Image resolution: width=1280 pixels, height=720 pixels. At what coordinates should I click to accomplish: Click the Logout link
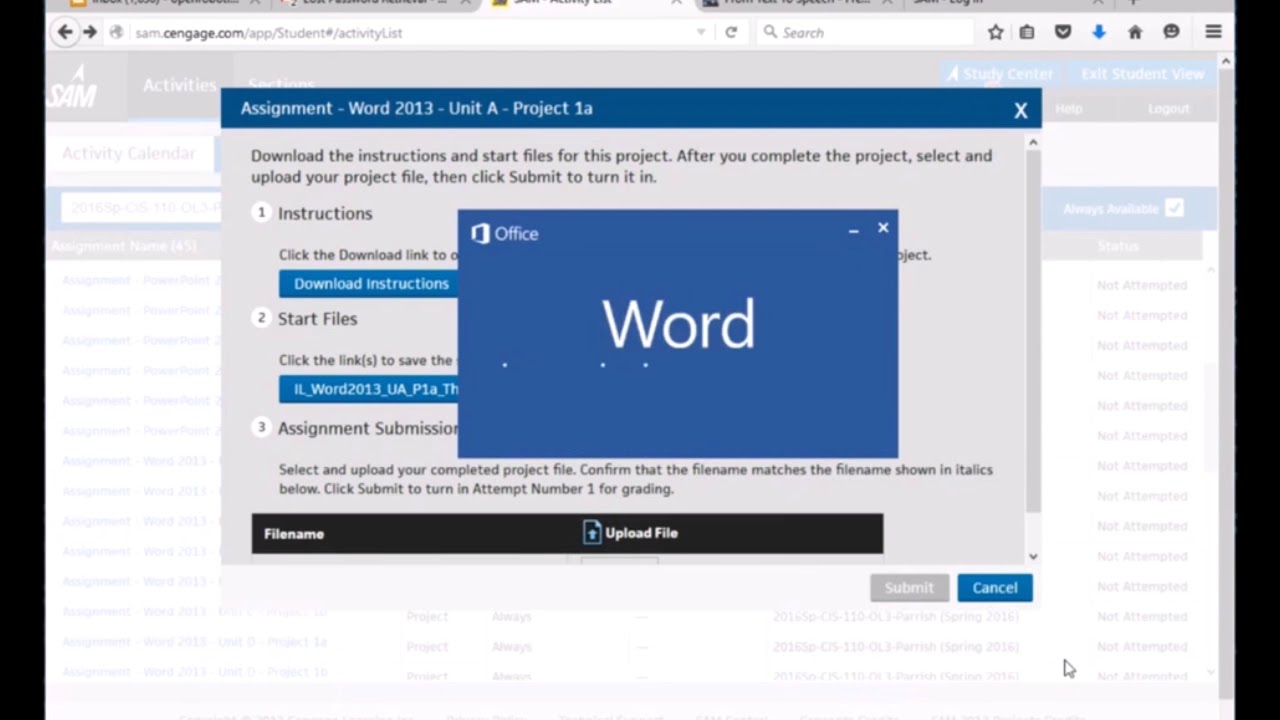(x=1168, y=108)
